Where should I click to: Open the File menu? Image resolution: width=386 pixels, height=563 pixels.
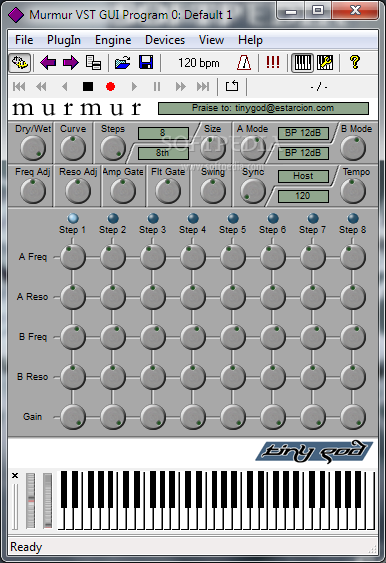click(24, 40)
